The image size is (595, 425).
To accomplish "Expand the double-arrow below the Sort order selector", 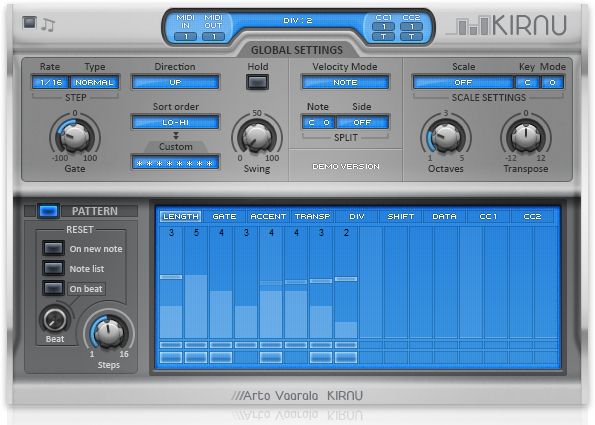I will tap(176, 135).
